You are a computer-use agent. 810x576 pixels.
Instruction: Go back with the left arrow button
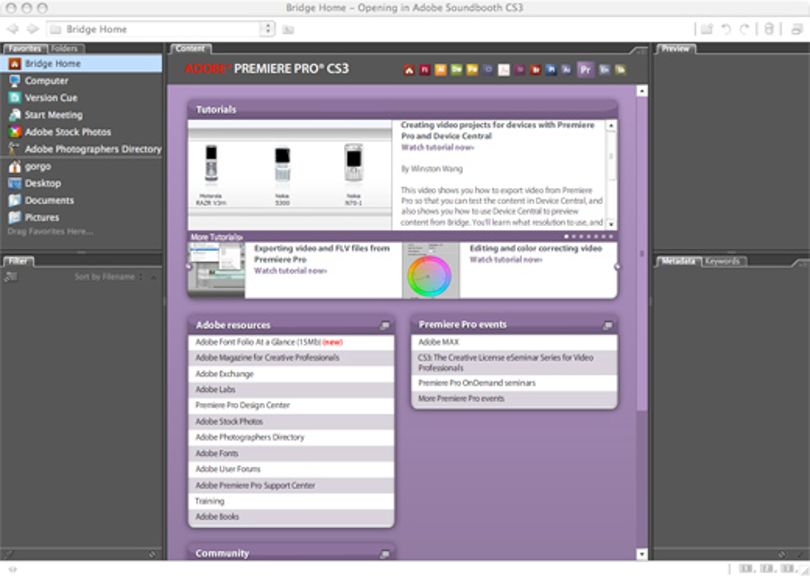13,29
